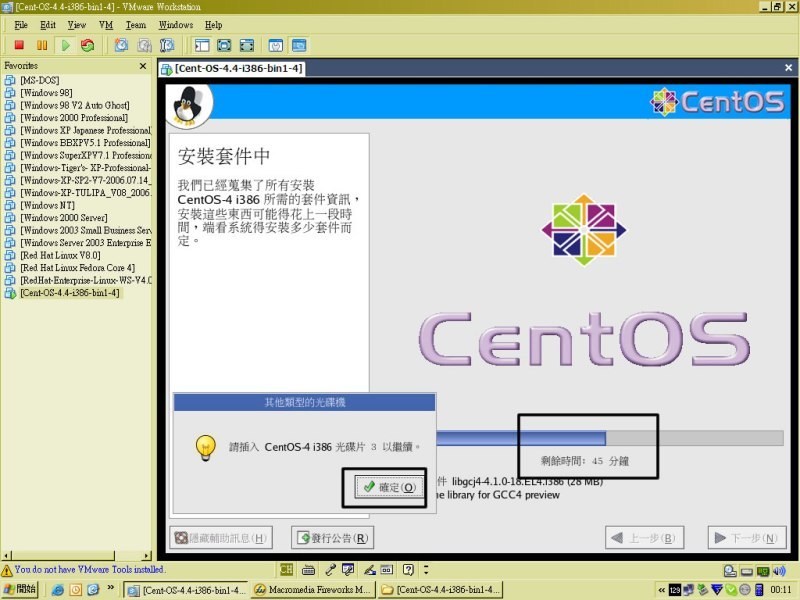
Task: Expand the Quick Launch overflow chevron
Action: pos(111,588)
